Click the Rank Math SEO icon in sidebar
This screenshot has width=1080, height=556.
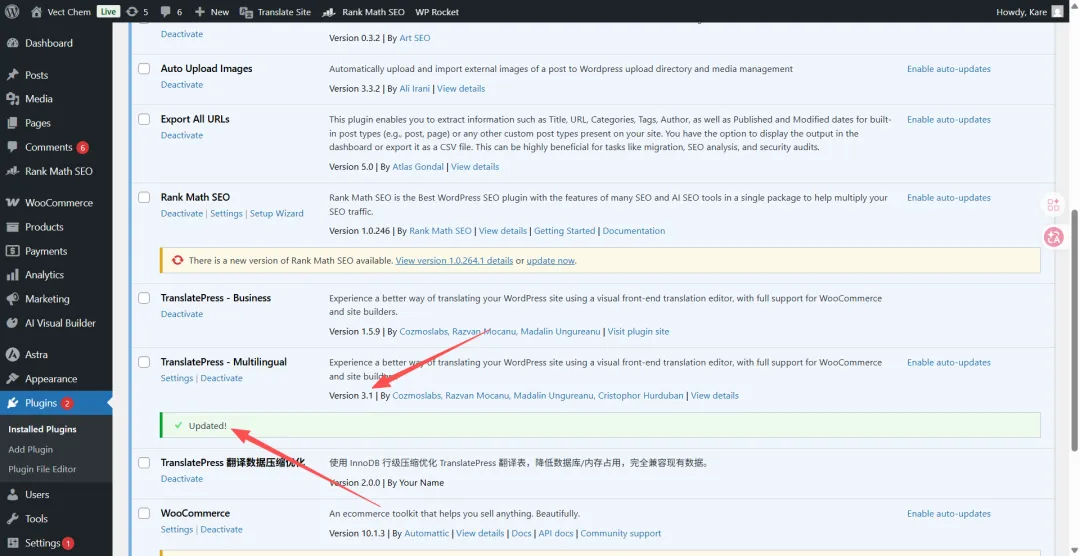coord(12,171)
